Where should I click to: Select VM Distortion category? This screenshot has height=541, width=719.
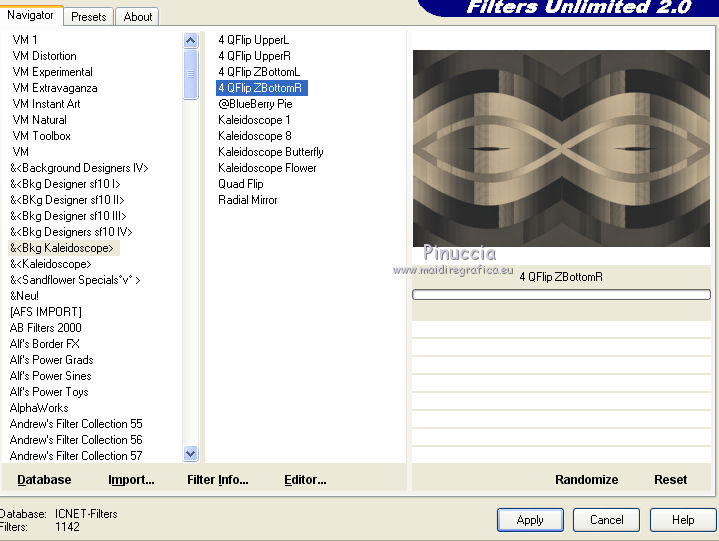44,56
